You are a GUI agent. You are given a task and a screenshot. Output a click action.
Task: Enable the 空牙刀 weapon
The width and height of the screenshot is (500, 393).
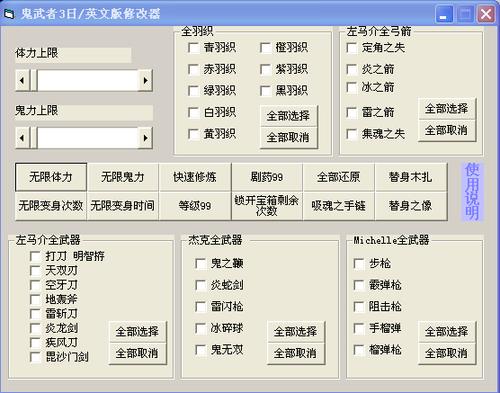point(35,285)
